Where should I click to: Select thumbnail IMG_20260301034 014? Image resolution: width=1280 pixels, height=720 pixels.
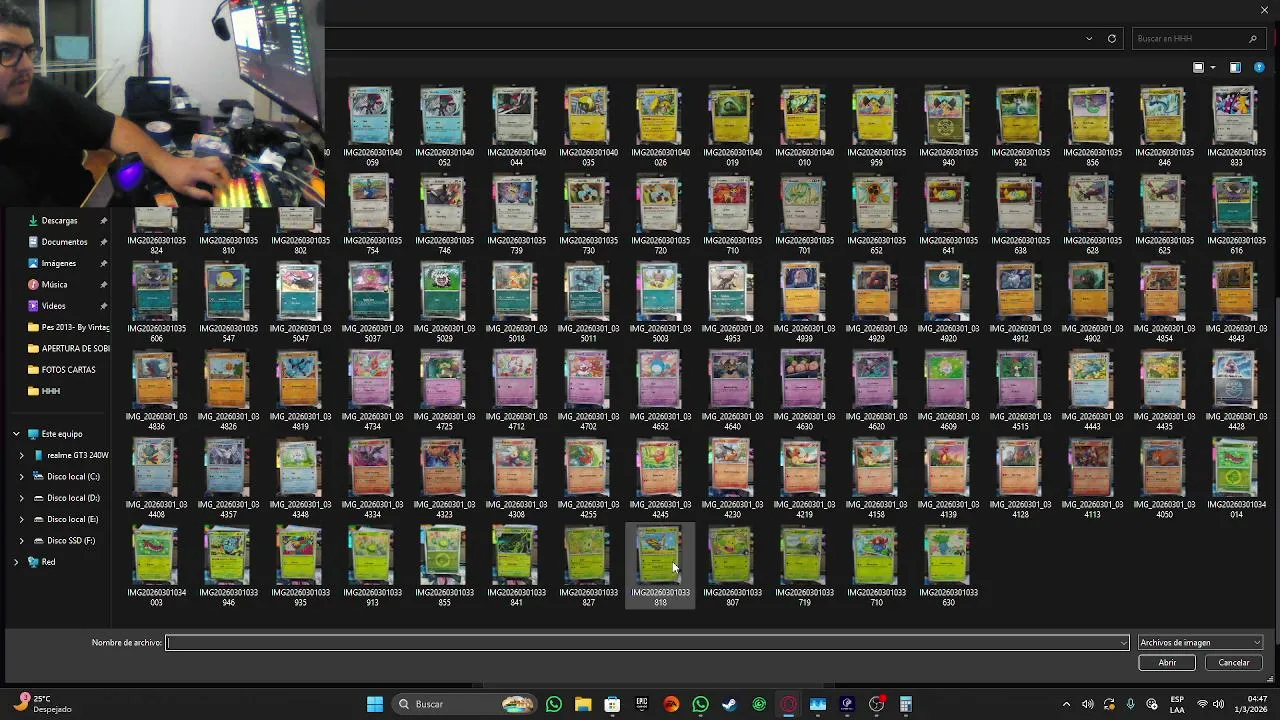tap(1236, 479)
